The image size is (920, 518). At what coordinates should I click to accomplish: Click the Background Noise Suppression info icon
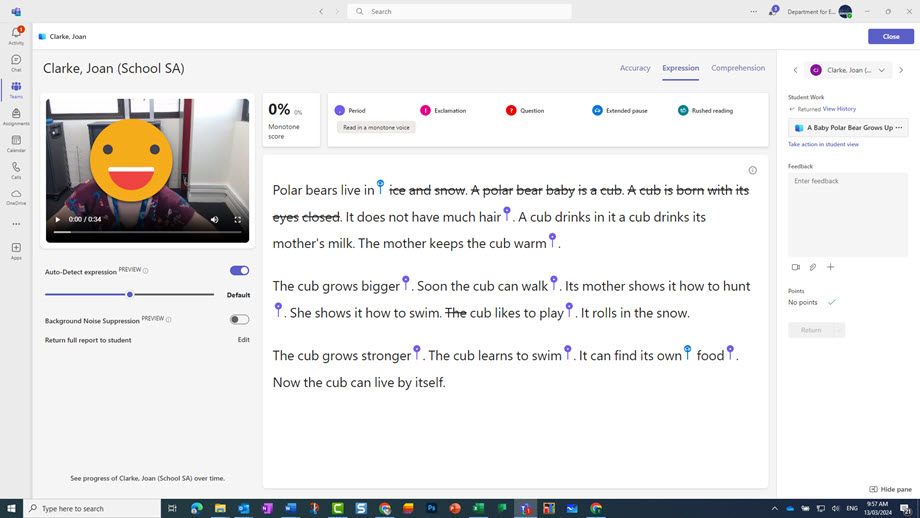(168, 320)
